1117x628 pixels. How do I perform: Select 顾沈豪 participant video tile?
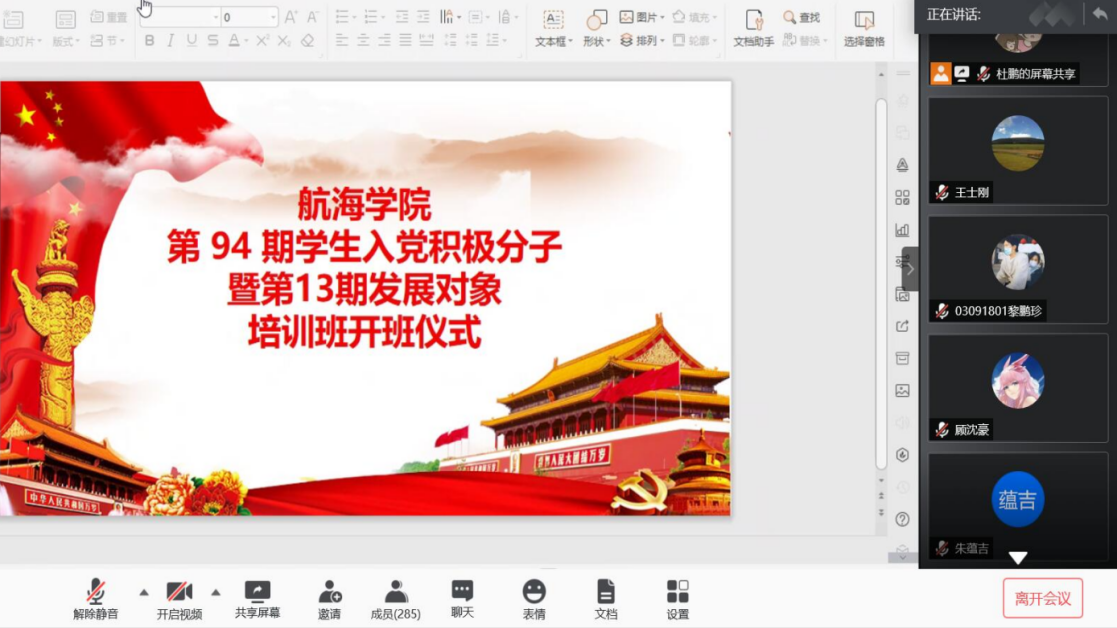[1018, 387]
